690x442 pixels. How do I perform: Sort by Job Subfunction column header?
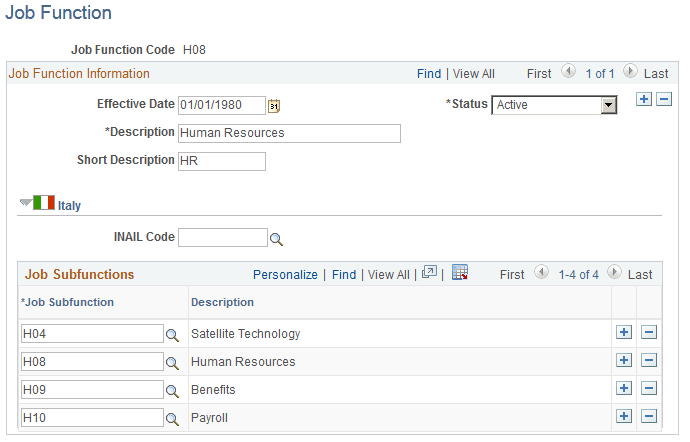(68, 302)
